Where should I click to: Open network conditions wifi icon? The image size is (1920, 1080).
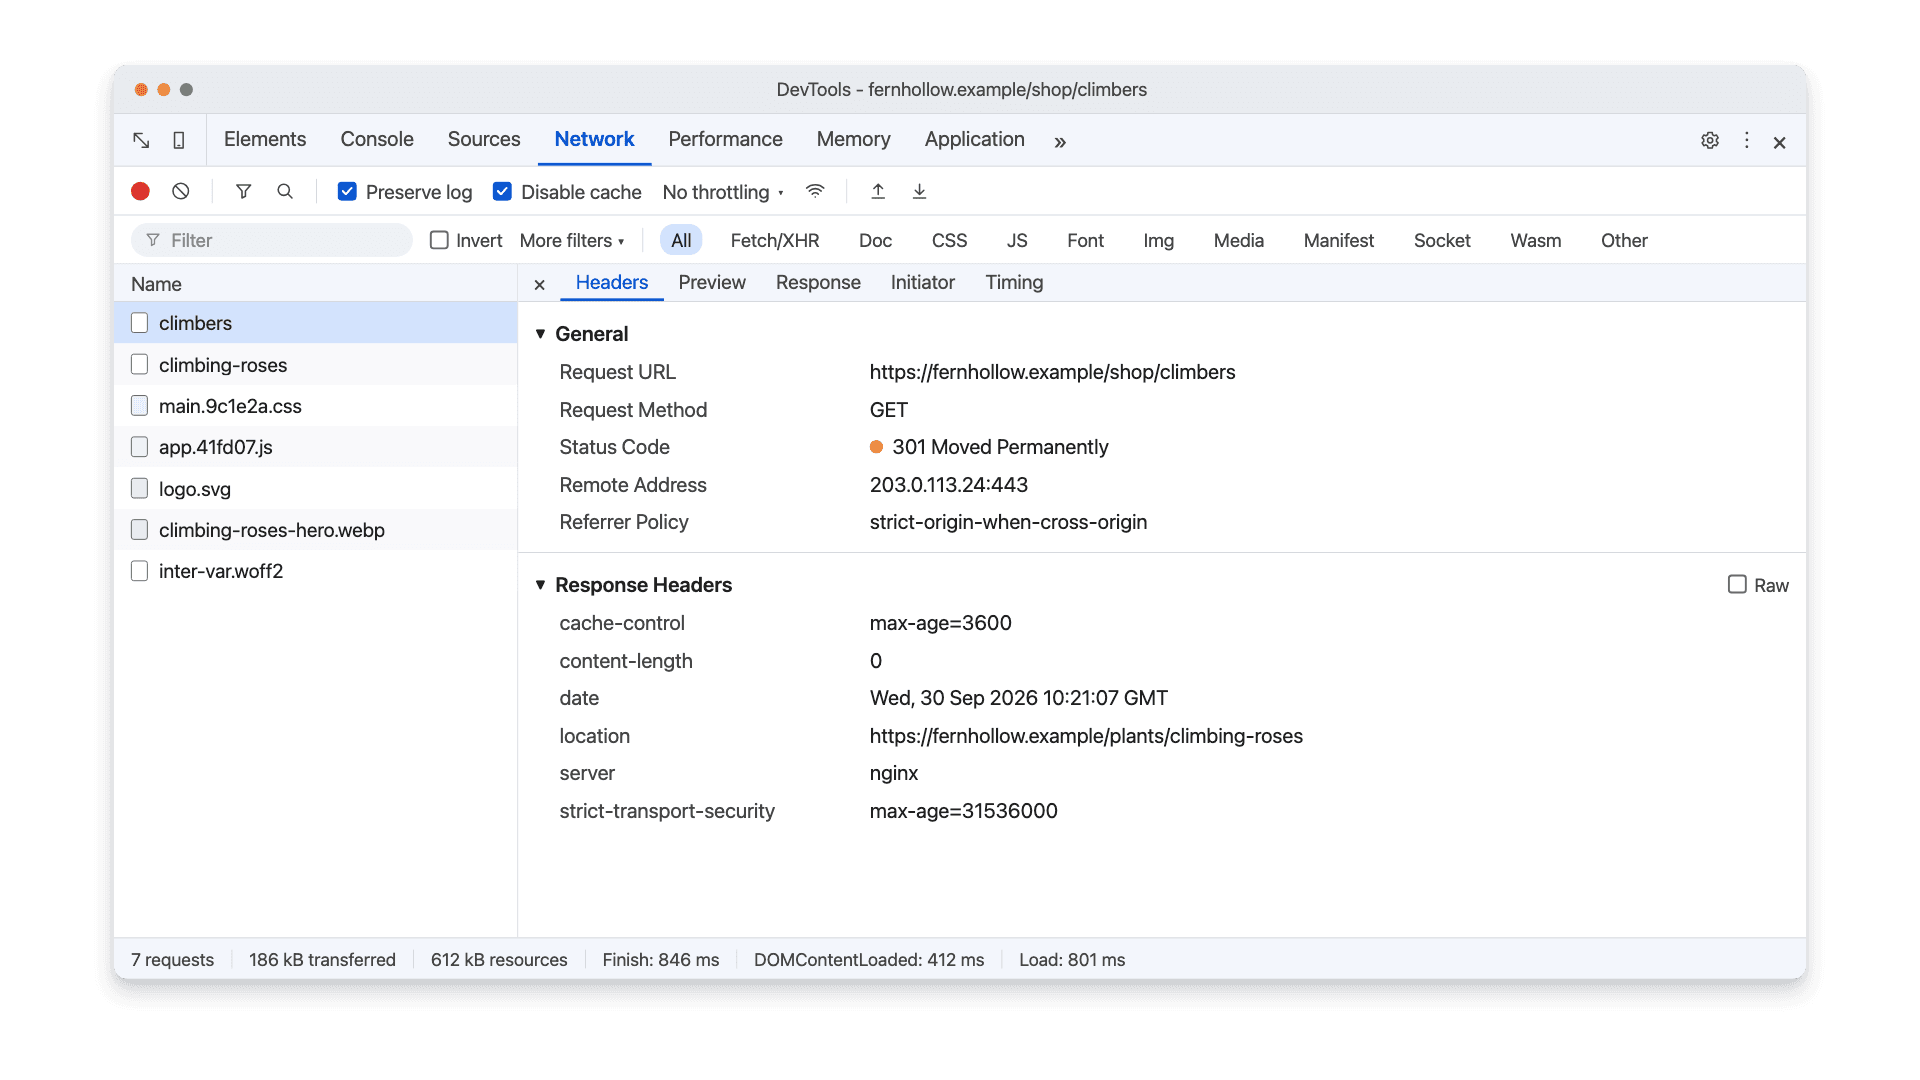[815, 191]
